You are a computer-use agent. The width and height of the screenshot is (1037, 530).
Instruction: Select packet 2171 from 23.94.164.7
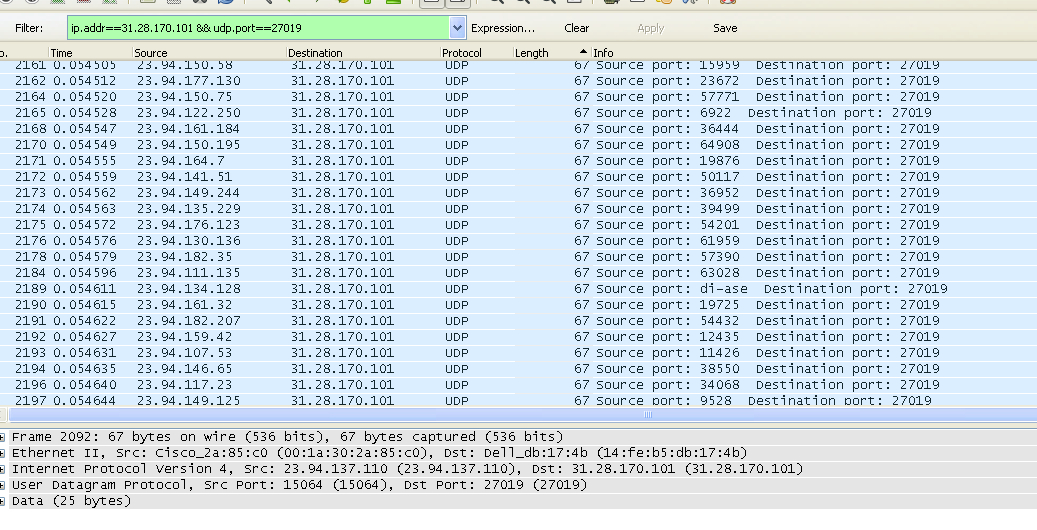click(x=518, y=161)
